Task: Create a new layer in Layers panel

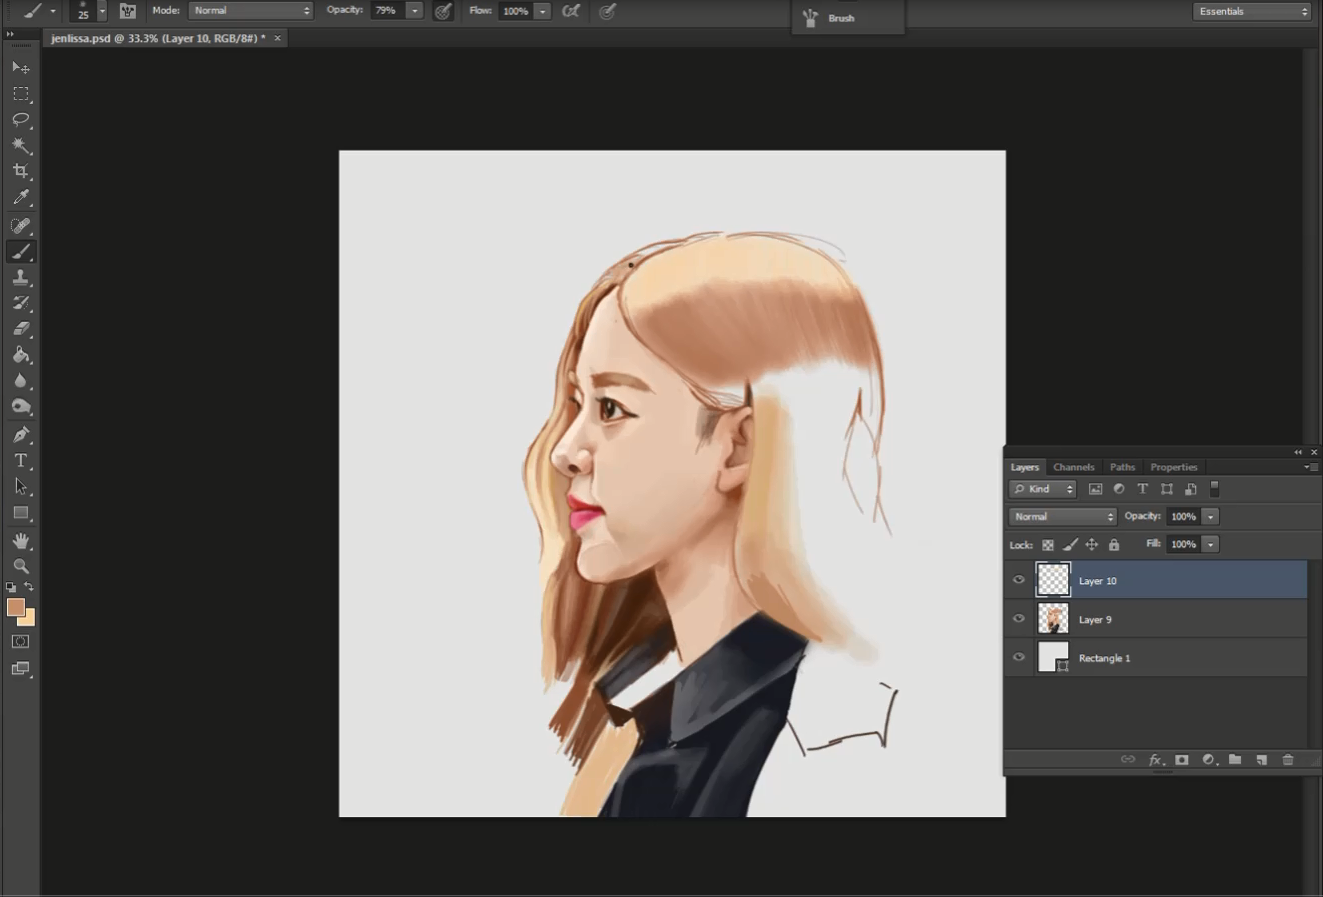Action: pos(1262,760)
